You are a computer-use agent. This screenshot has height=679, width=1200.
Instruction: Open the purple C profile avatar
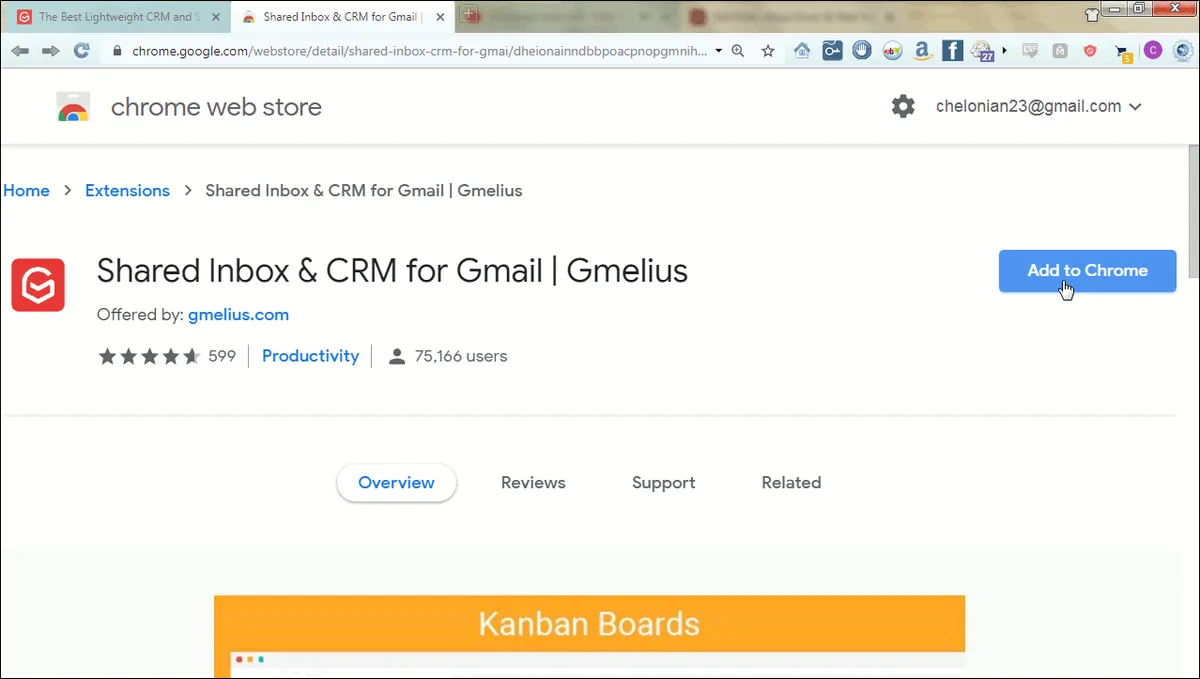point(1153,50)
